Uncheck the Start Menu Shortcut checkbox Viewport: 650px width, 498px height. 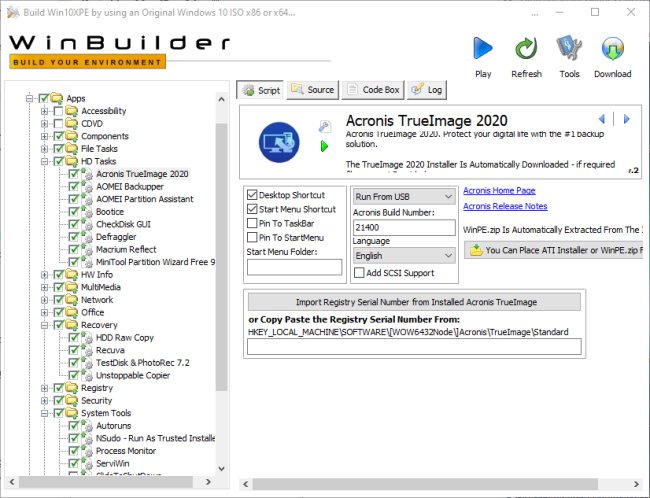tap(252, 209)
